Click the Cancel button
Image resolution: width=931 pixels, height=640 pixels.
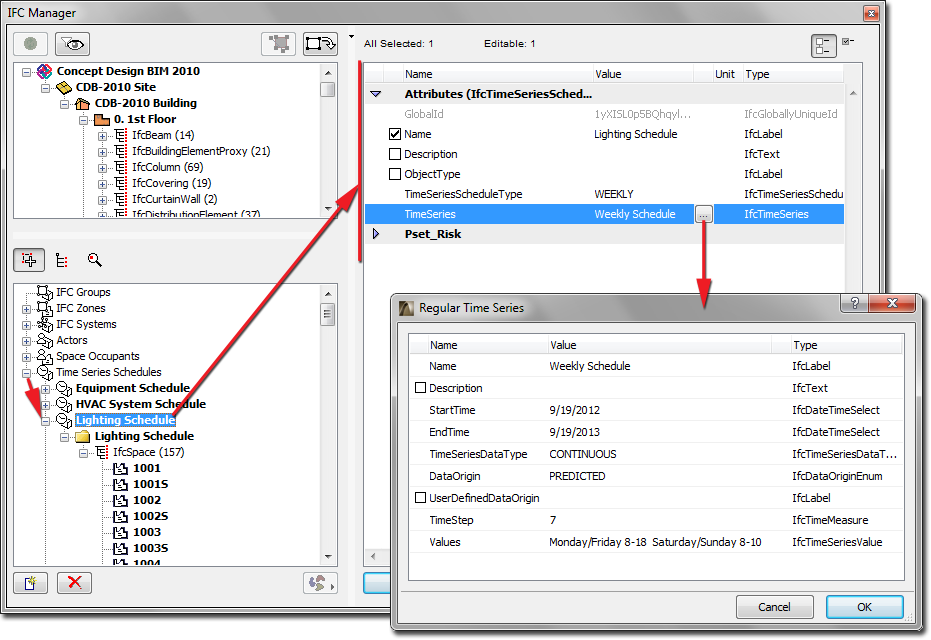pyautogui.click(x=774, y=607)
